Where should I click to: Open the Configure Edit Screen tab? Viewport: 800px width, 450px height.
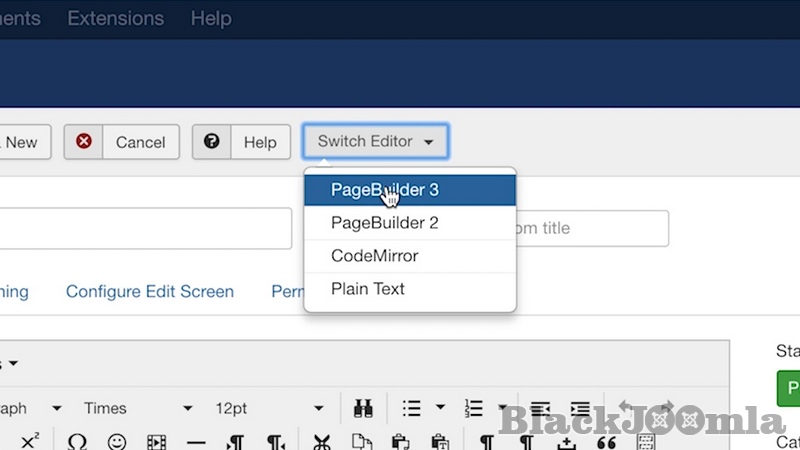pos(150,292)
